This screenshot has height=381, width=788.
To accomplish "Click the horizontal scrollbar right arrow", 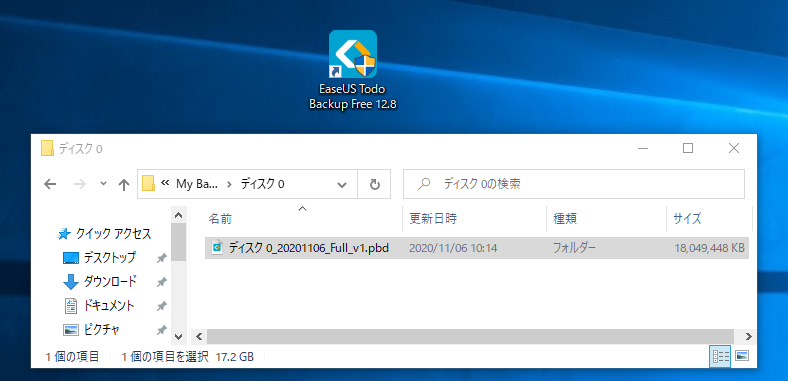I will coord(749,336).
